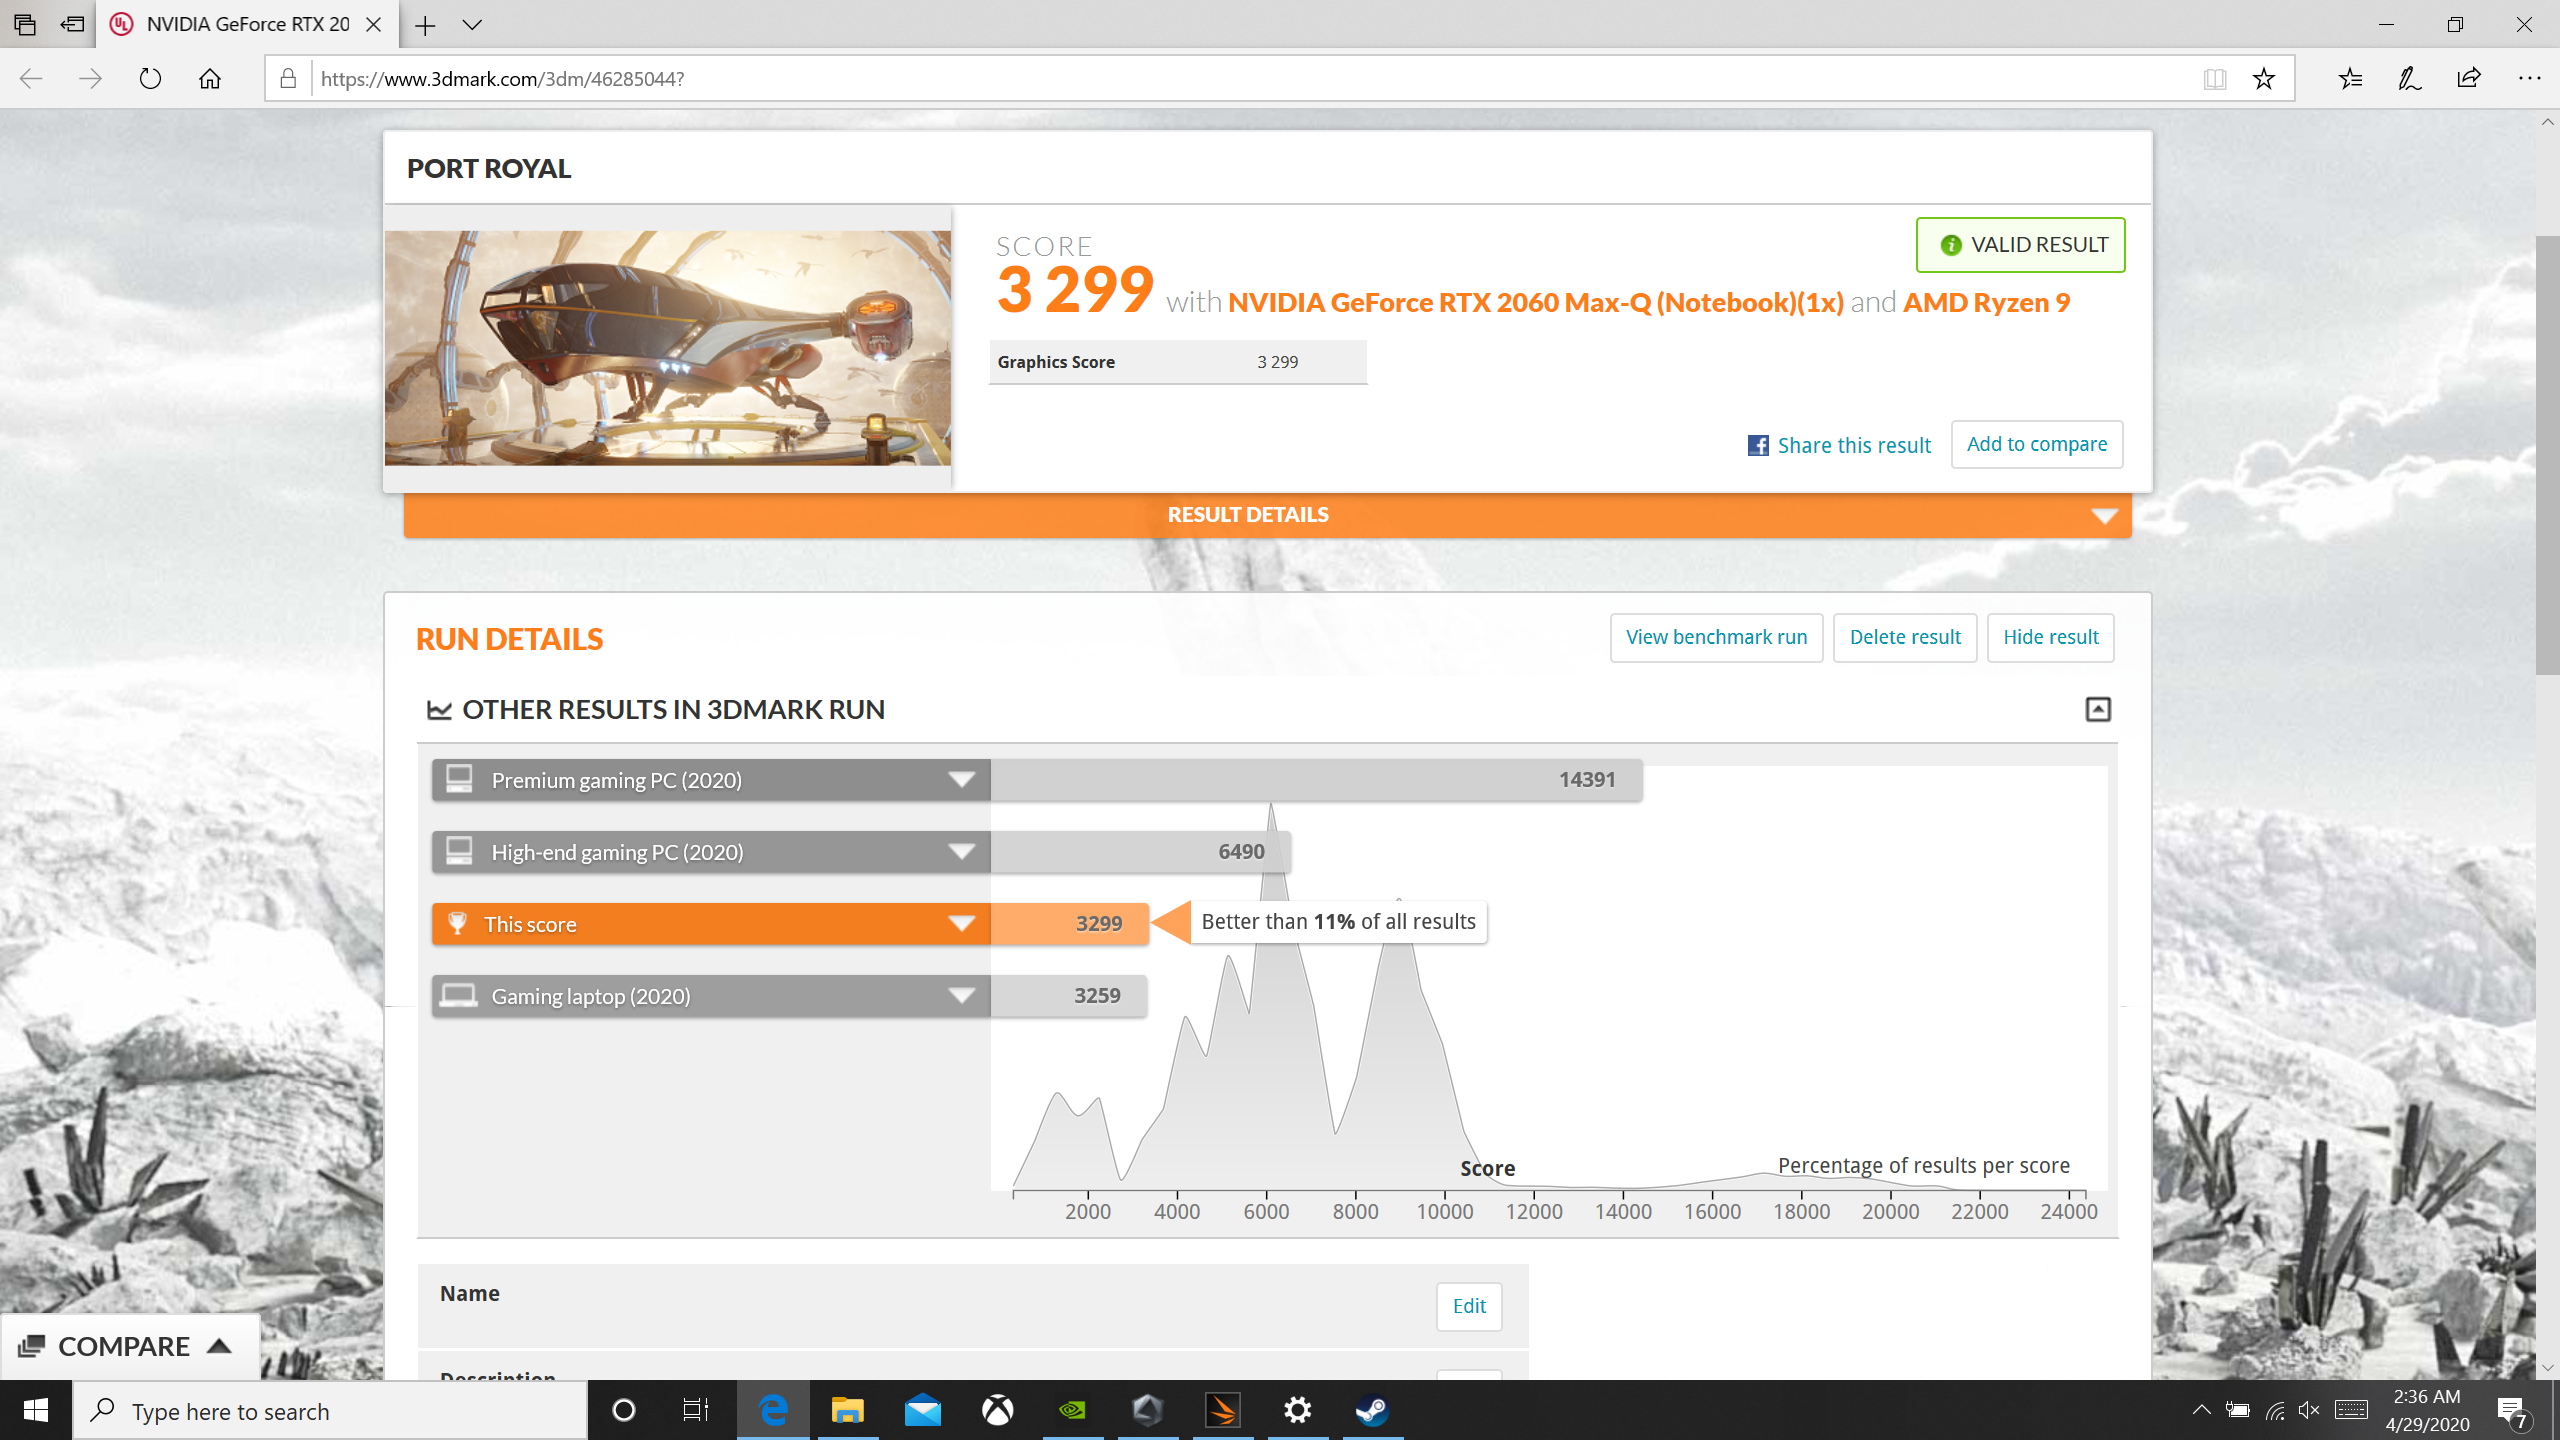Close the NVIDIA GeForce RTX tab

pos(374,25)
